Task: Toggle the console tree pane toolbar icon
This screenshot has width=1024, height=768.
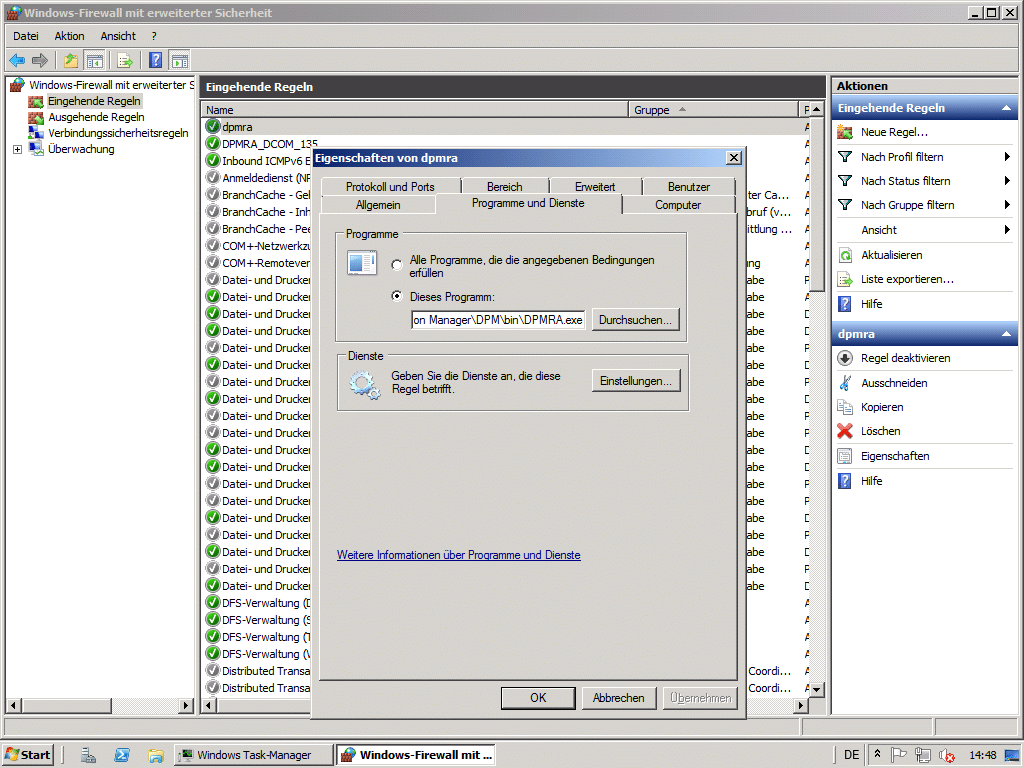Action: [x=95, y=61]
